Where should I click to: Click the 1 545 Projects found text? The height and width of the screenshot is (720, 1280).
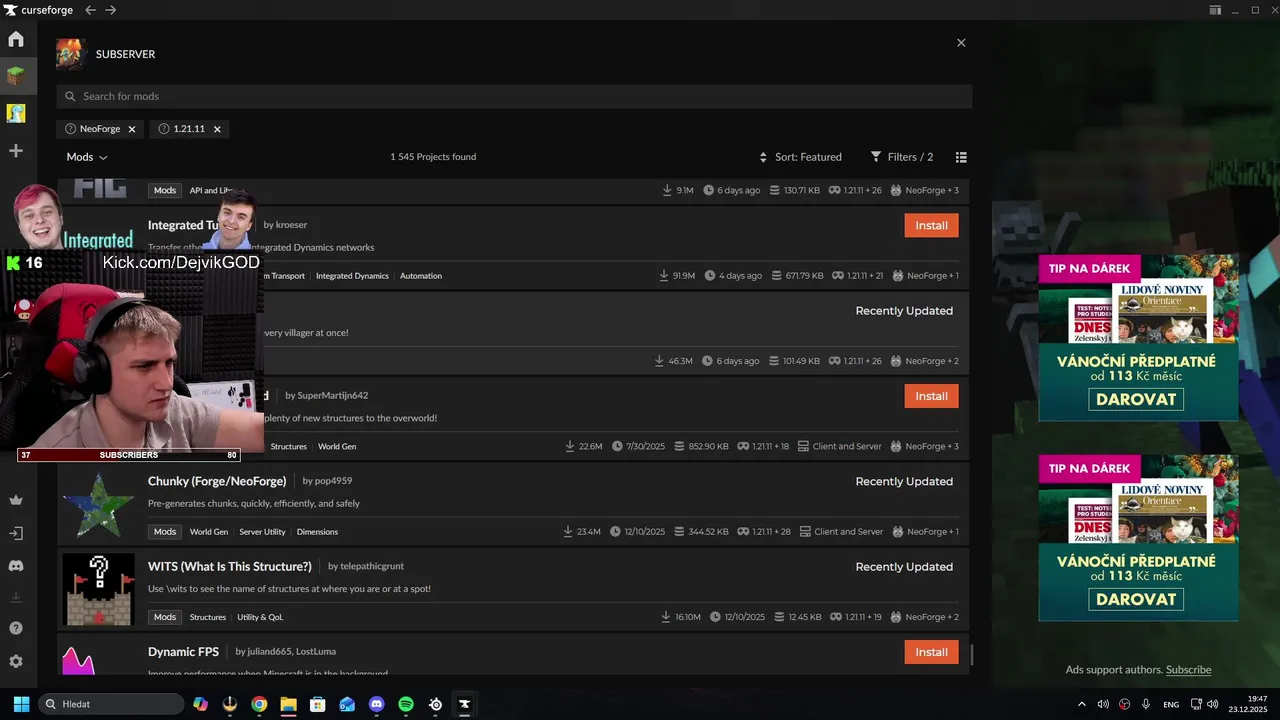(433, 157)
